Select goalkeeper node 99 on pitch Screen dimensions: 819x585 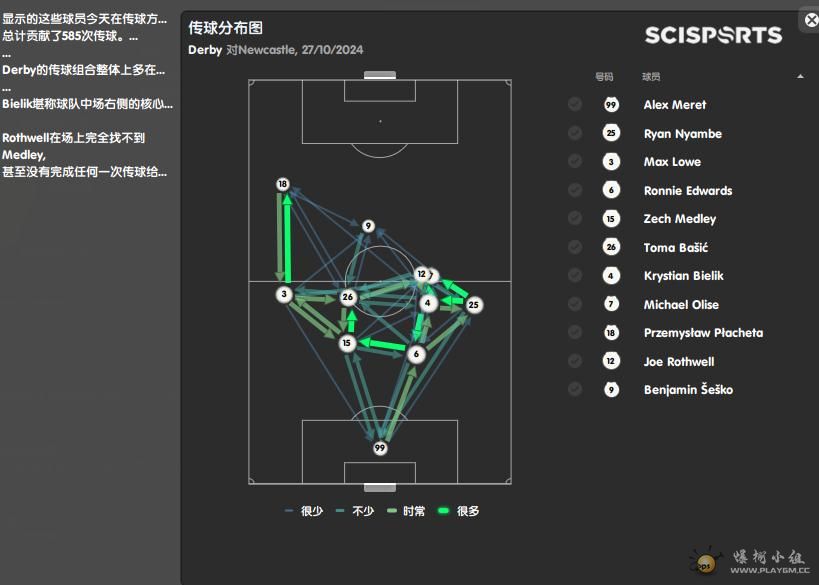tap(380, 448)
